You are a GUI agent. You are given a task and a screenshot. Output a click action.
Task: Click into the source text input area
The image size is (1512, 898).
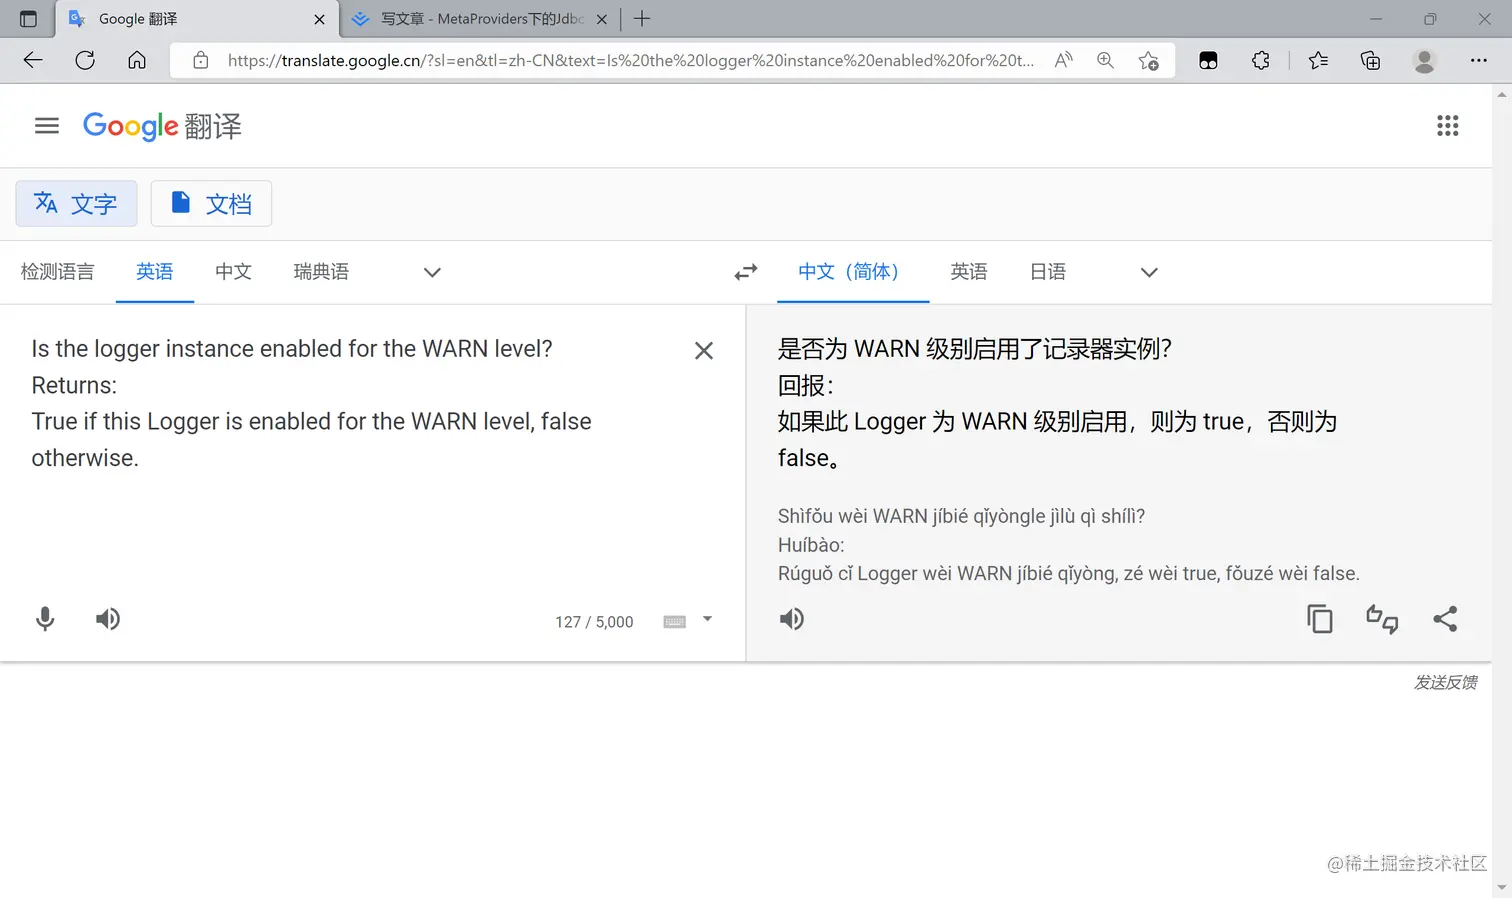point(350,403)
